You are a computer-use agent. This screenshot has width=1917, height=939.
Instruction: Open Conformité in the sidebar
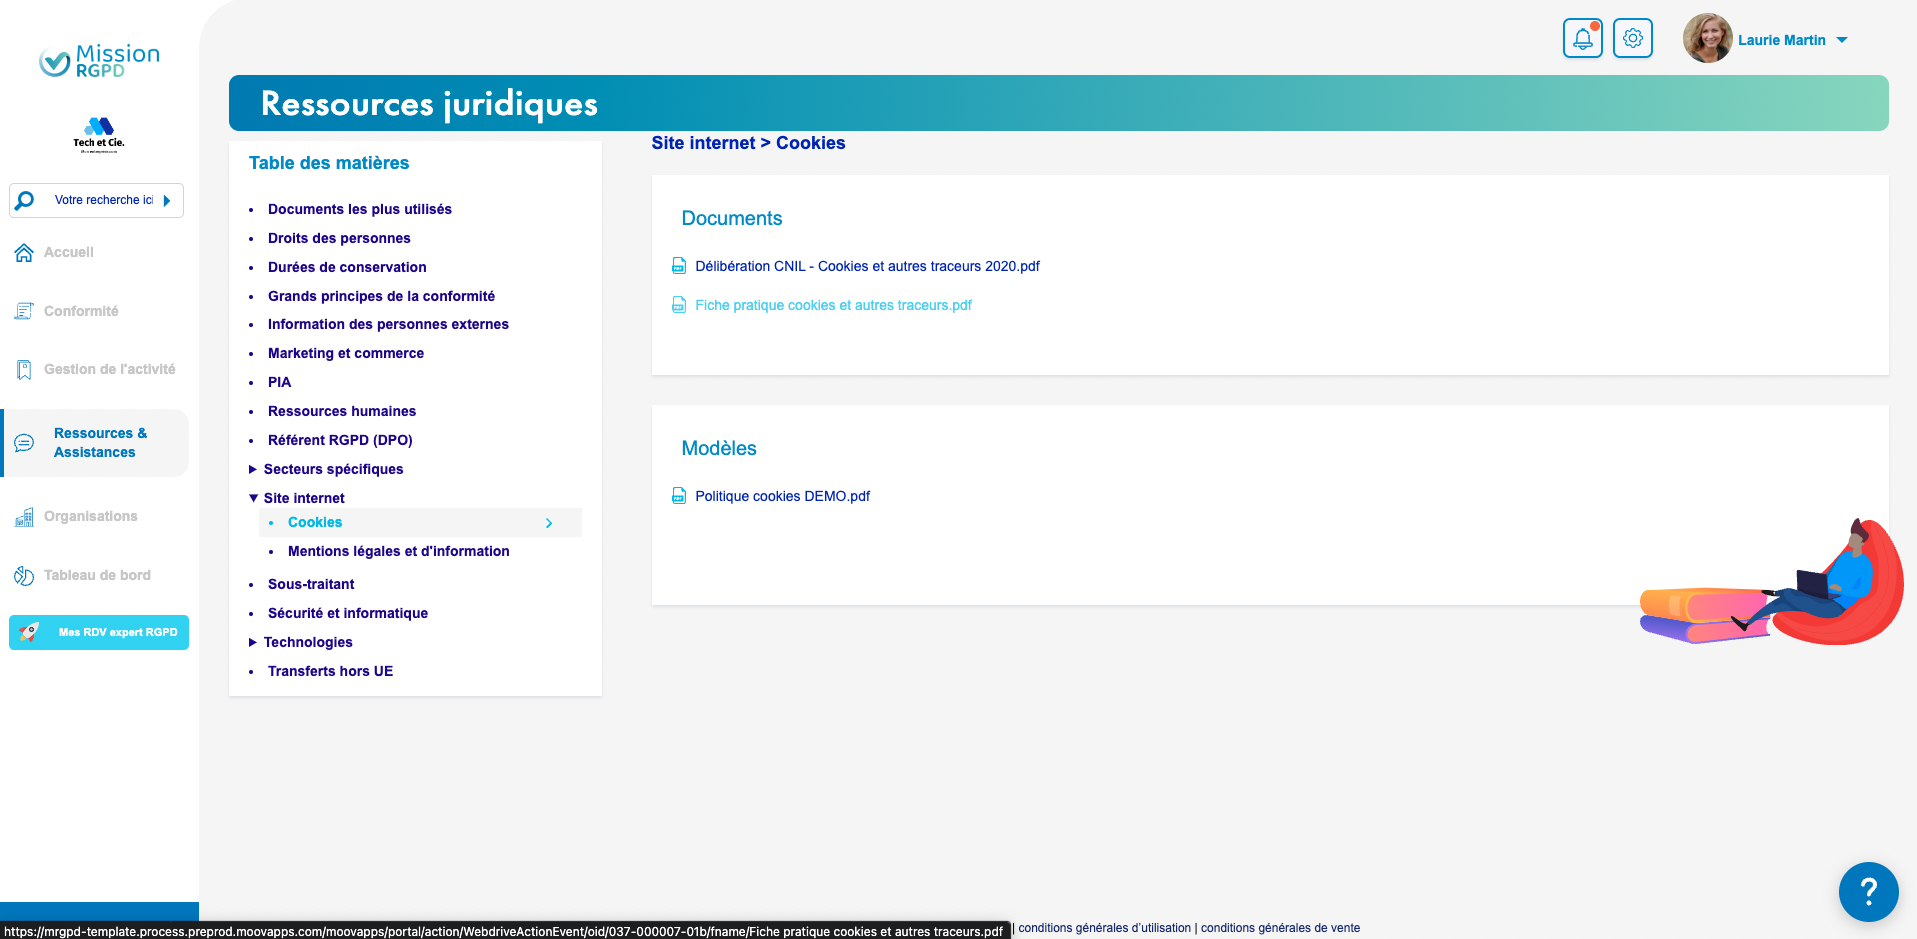tap(81, 311)
